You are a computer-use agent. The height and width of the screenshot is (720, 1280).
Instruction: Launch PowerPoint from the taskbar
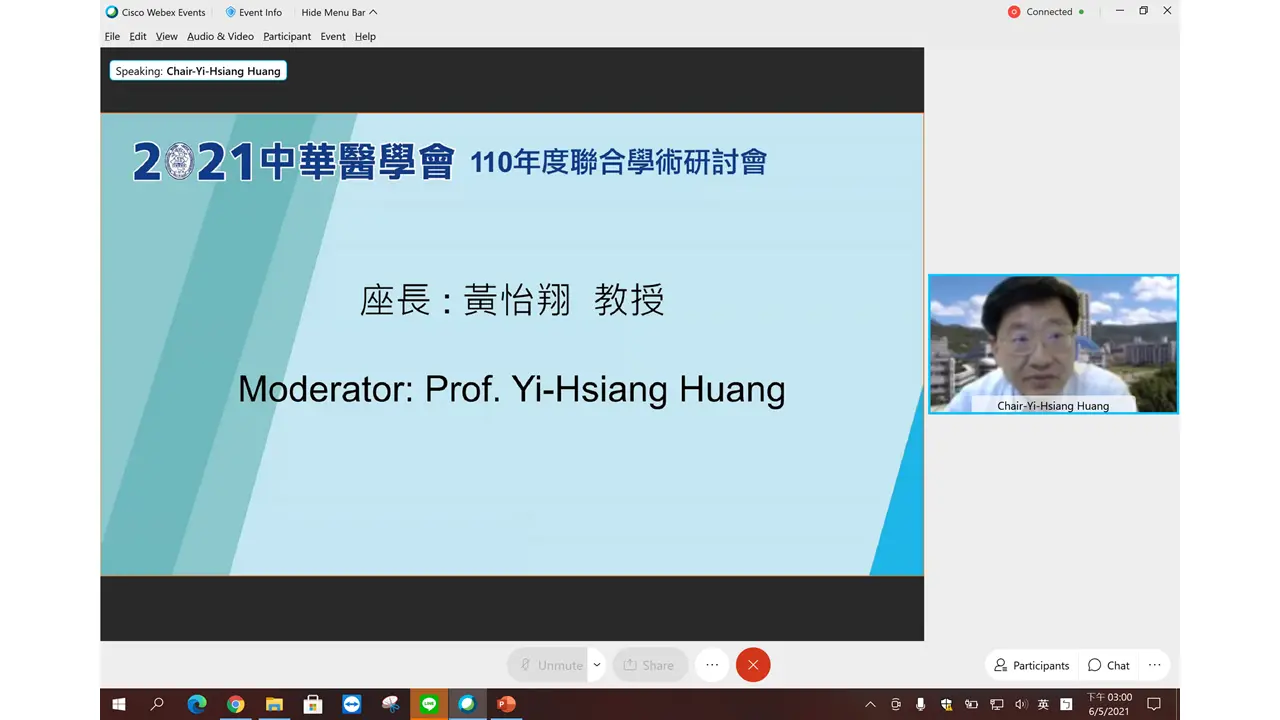pyautogui.click(x=505, y=704)
